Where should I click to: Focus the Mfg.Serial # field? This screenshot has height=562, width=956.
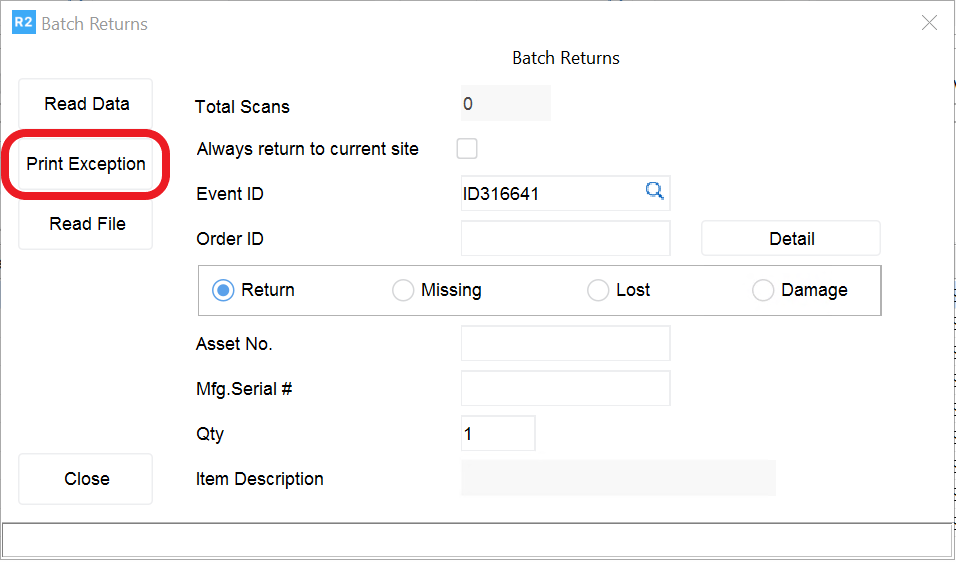point(565,388)
